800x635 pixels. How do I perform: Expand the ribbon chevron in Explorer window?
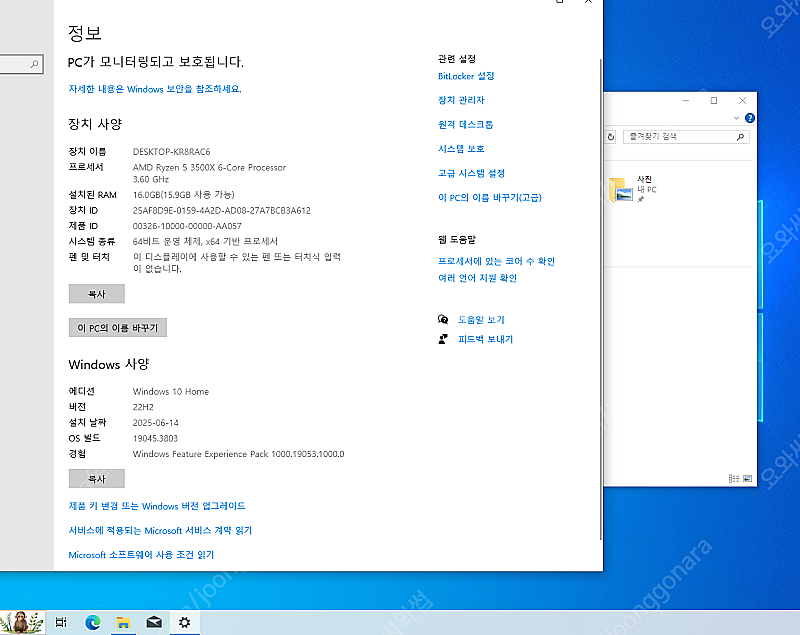736,118
